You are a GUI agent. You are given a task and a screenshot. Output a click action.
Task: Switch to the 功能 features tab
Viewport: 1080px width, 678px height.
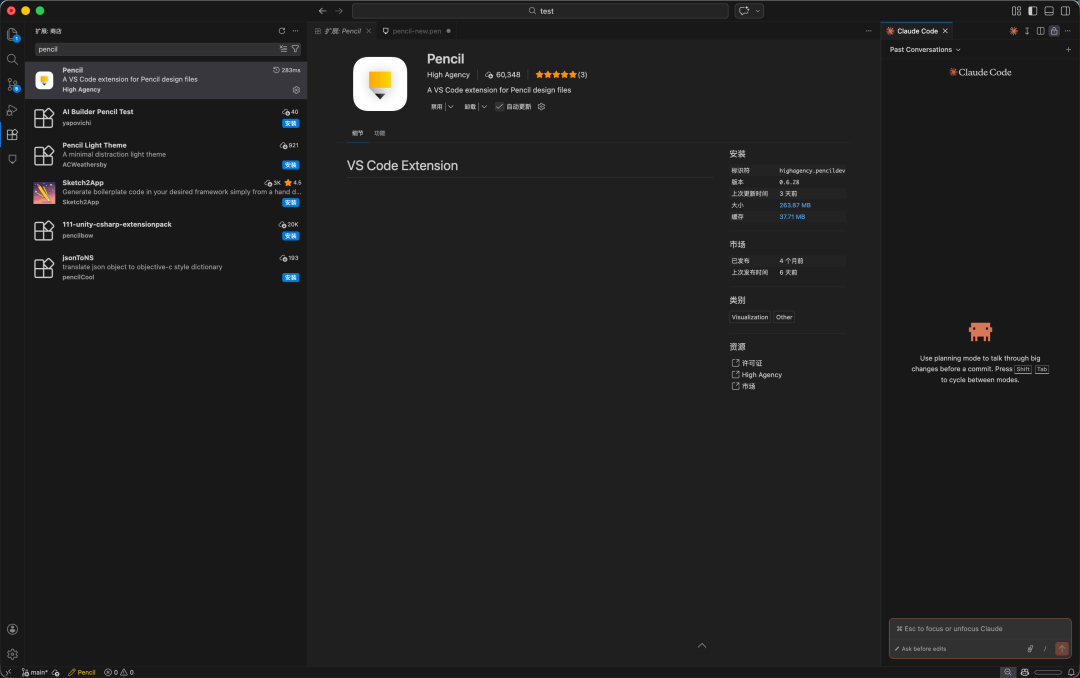379,133
